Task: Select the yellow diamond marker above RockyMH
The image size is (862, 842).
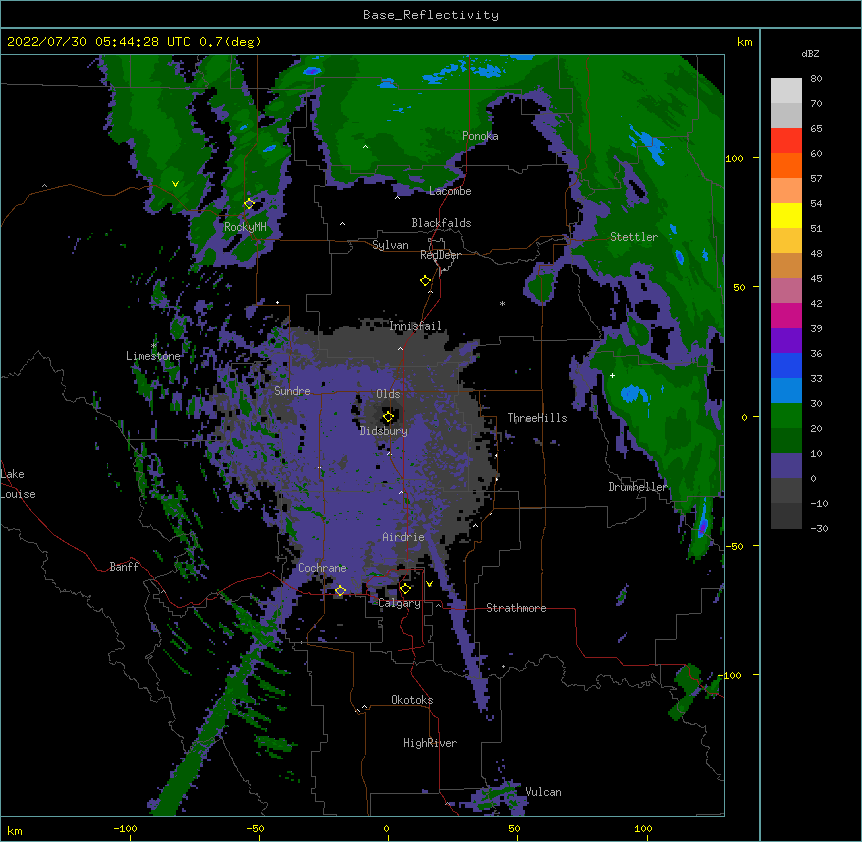Action: (249, 204)
